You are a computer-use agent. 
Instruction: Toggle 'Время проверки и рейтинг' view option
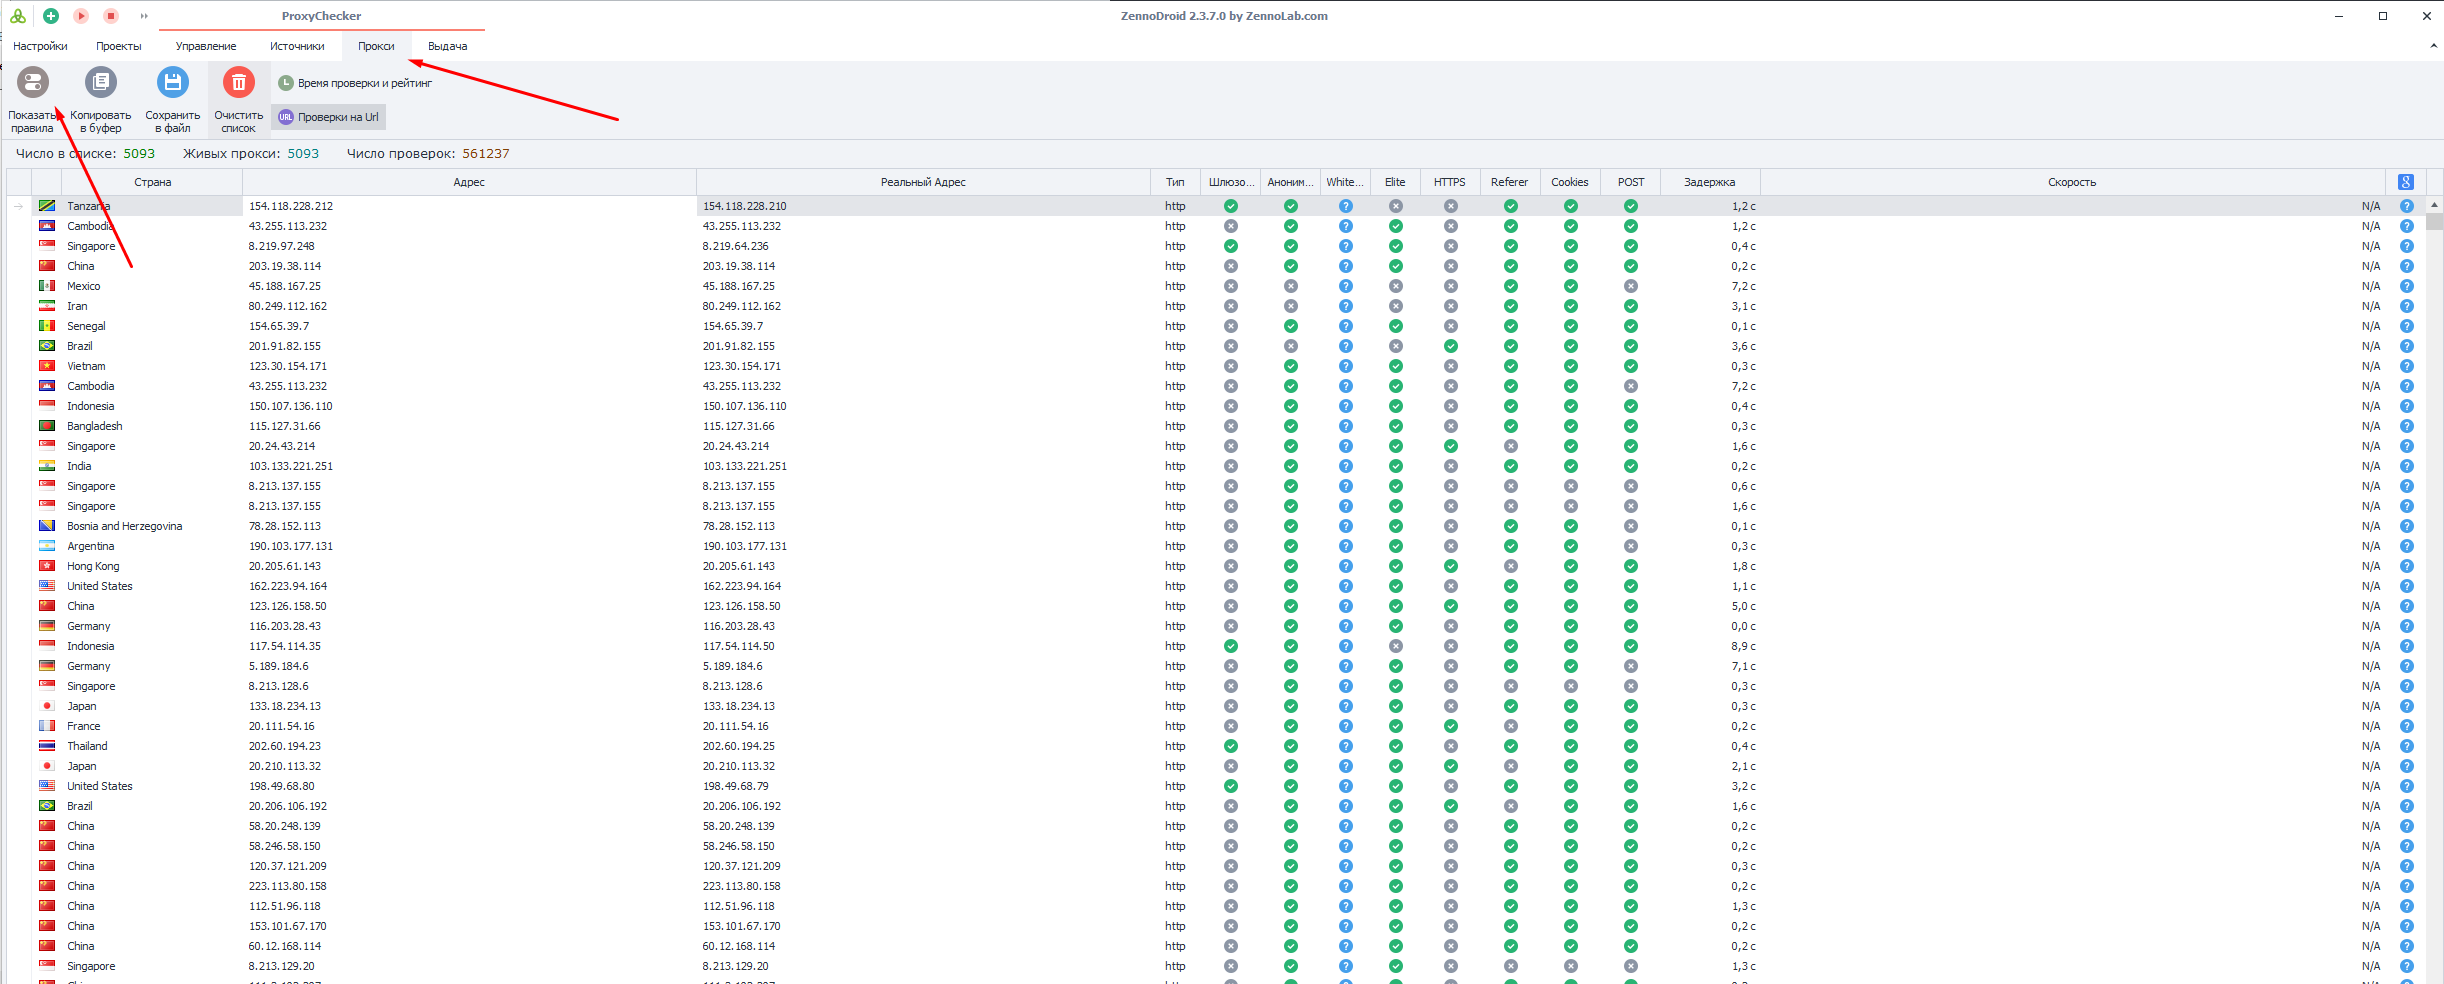355,83
